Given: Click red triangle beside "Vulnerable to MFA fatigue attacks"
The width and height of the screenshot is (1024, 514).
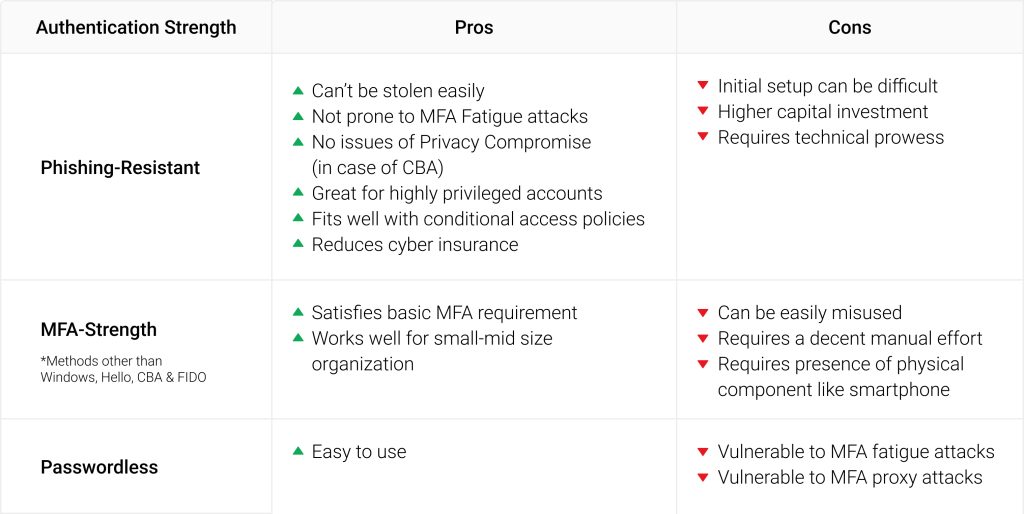Looking at the screenshot, I should pyautogui.click(x=703, y=452).
